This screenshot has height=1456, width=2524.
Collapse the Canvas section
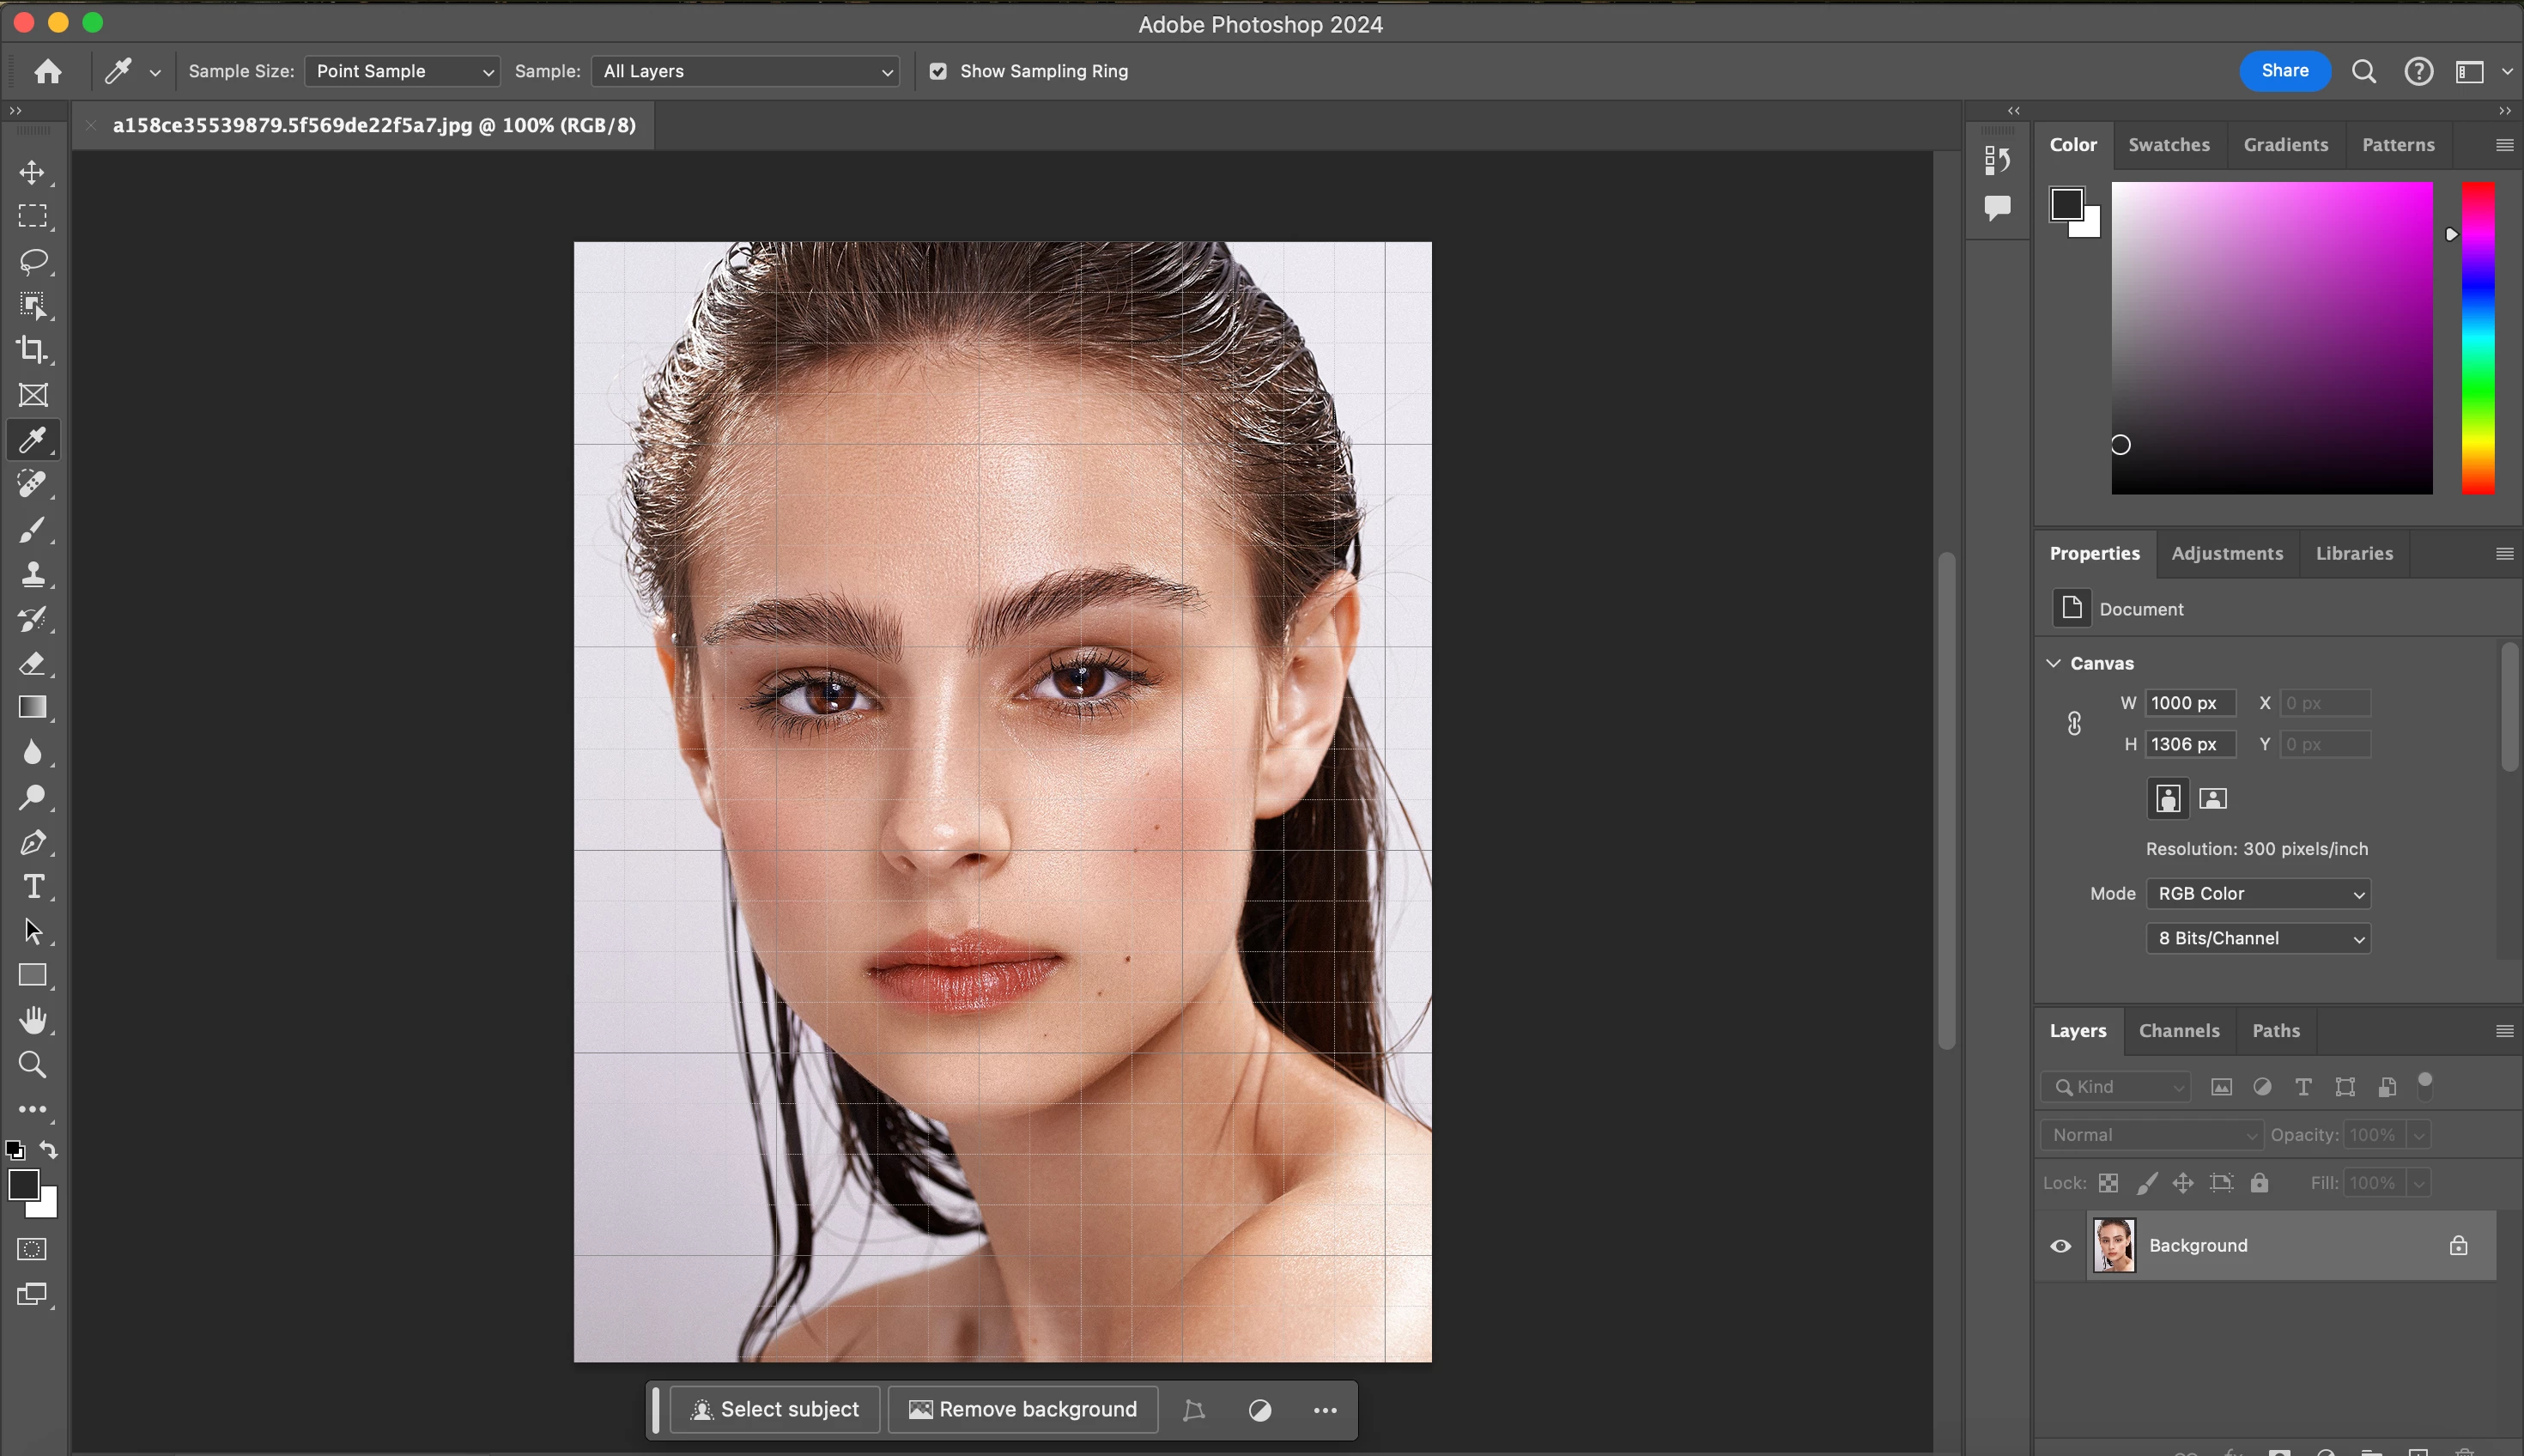pyautogui.click(x=2053, y=663)
